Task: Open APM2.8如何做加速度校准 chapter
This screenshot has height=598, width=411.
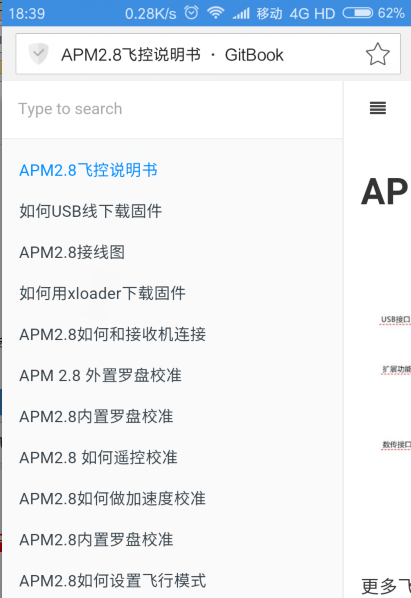Action: 112,499
